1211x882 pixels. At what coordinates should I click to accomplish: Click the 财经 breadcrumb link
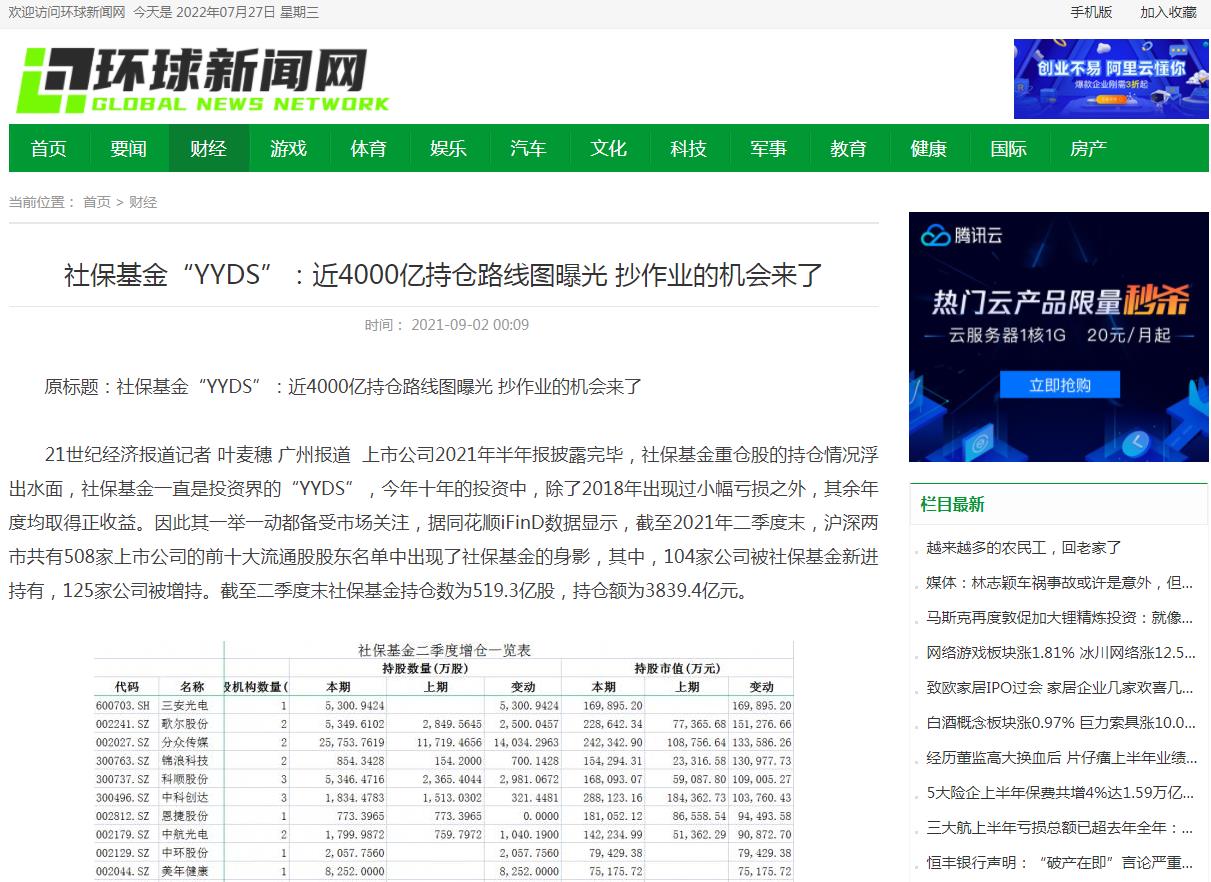click(x=143, y=202)
